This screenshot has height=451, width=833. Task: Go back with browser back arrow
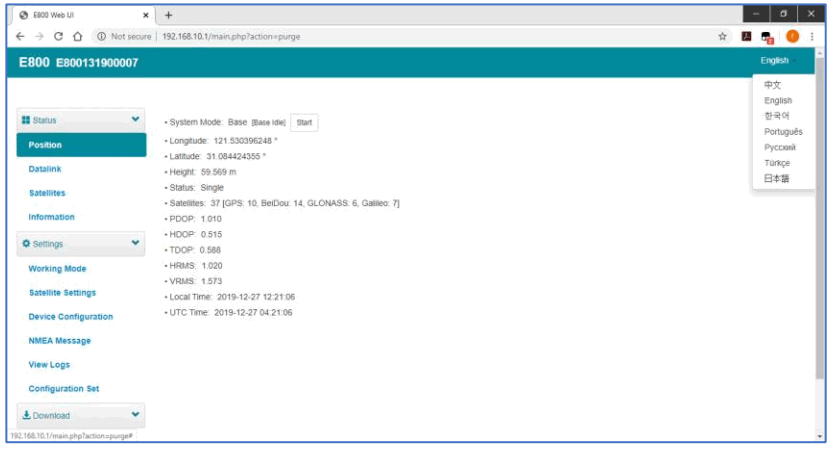coord(20,36)
